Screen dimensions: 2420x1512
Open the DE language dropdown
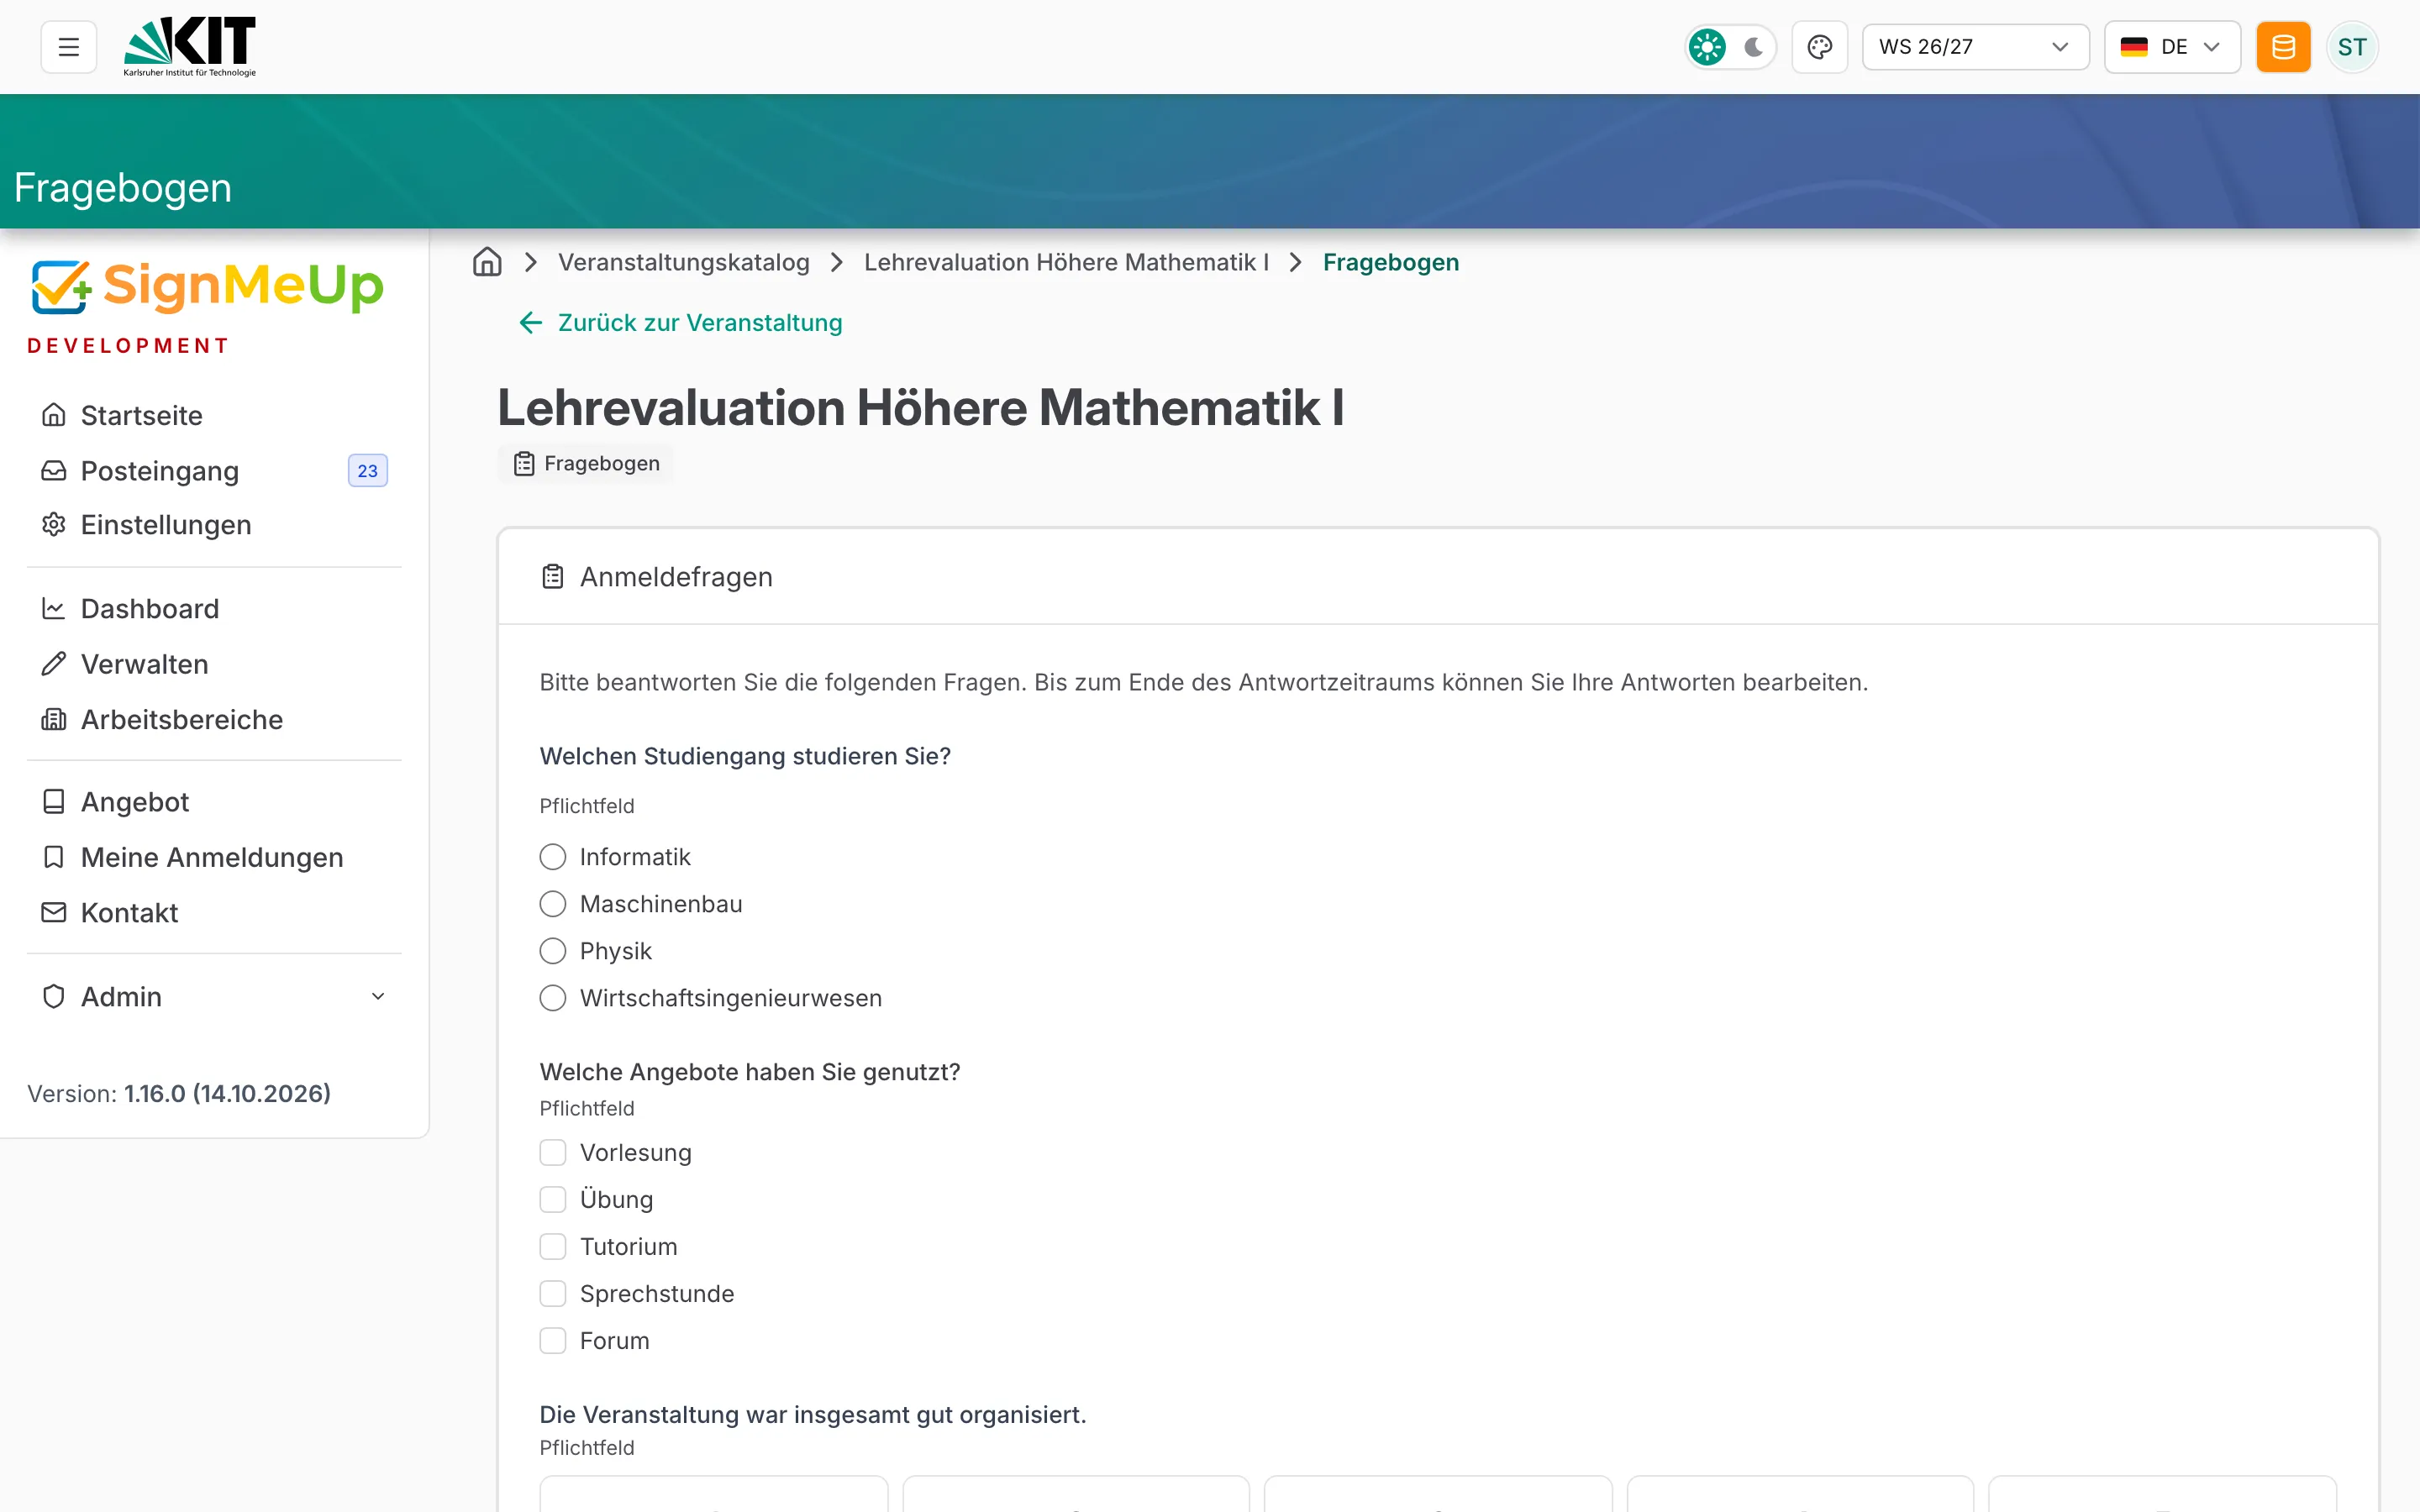2171,47
